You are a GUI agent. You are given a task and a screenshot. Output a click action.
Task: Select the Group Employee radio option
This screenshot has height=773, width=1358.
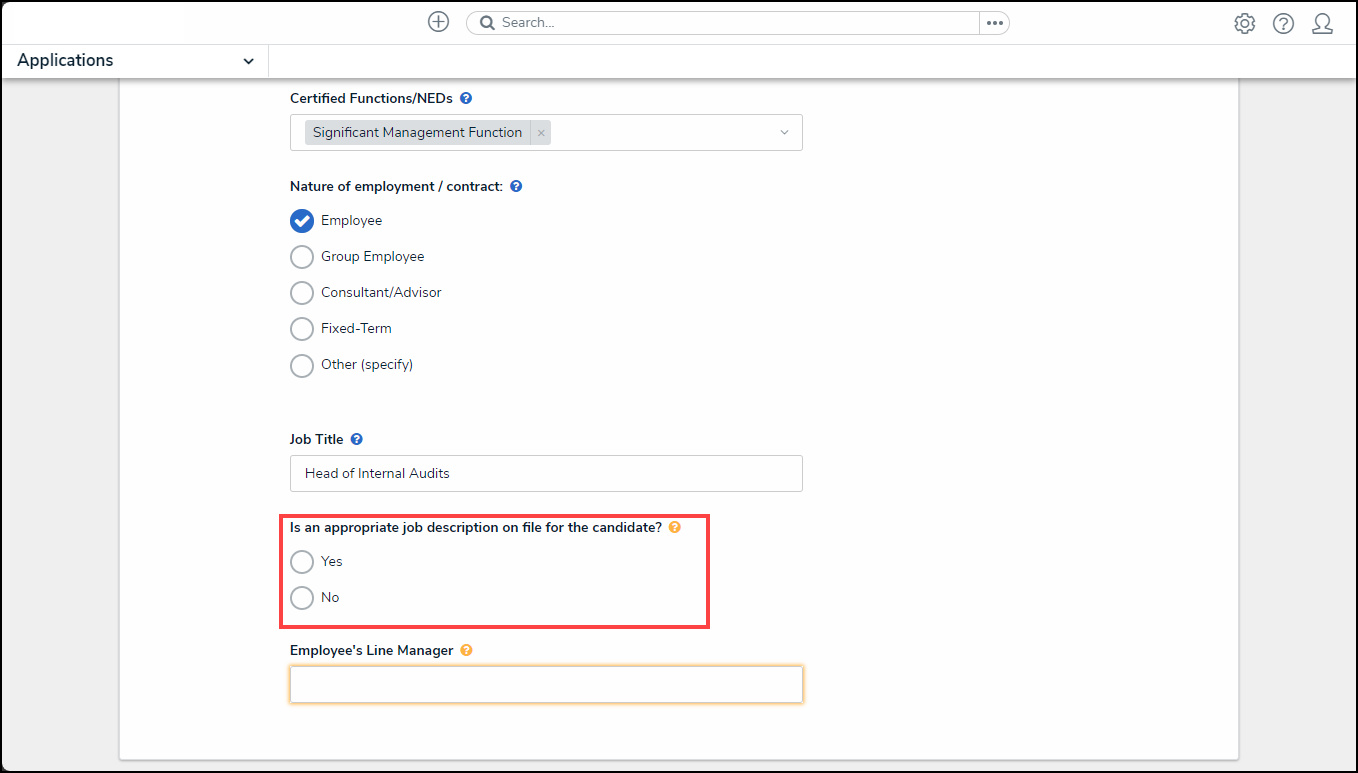click(x=302, y=257)
